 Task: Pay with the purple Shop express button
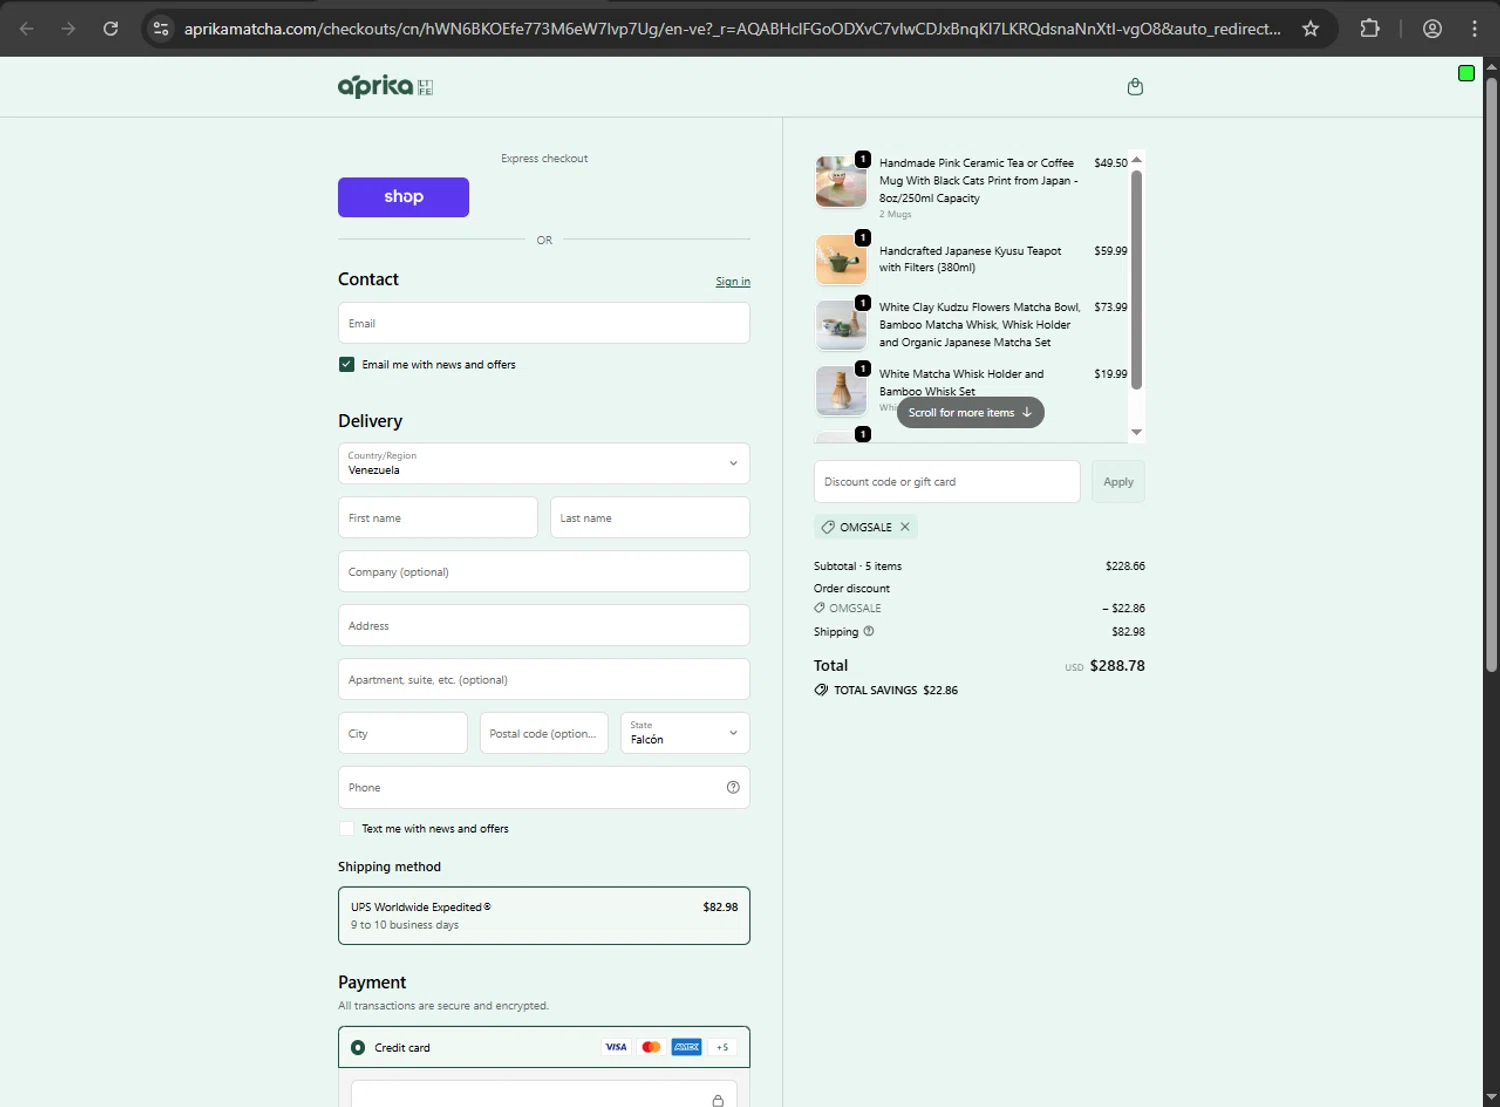(x=403, y=197)
